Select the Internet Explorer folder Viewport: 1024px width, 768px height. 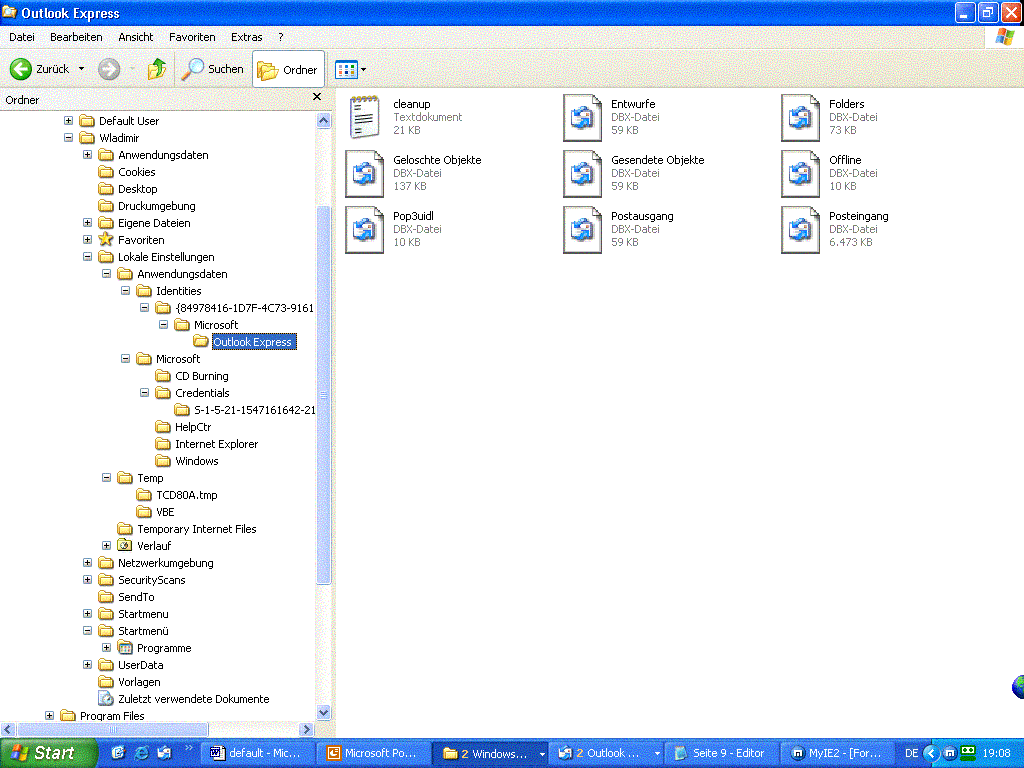[x=206, y=443]
